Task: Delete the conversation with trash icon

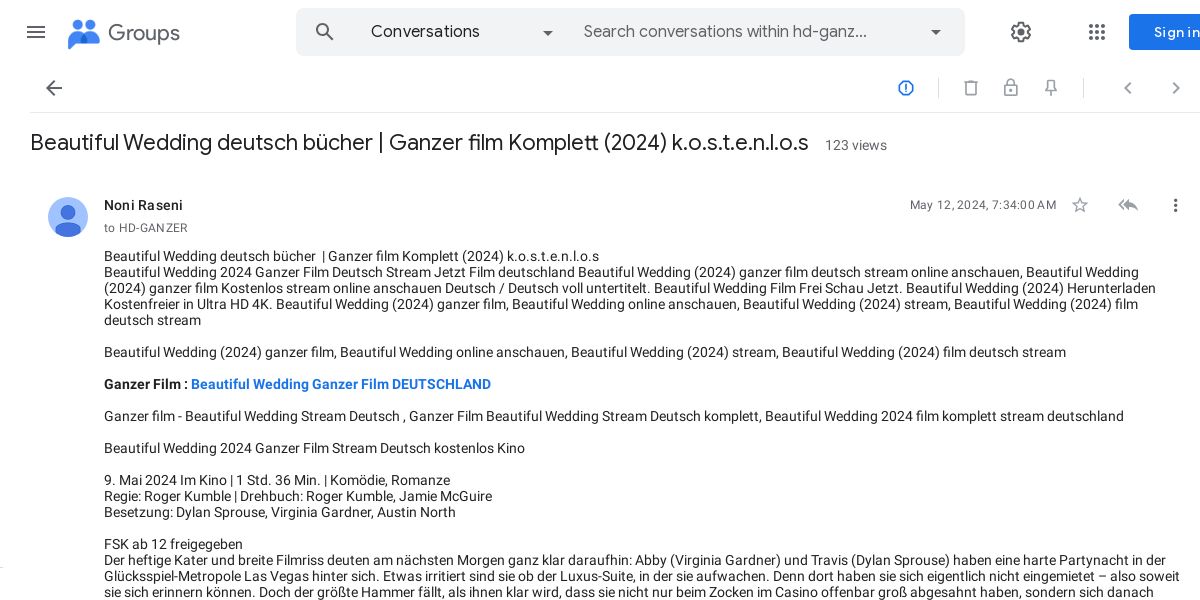Action: (971, 88)
